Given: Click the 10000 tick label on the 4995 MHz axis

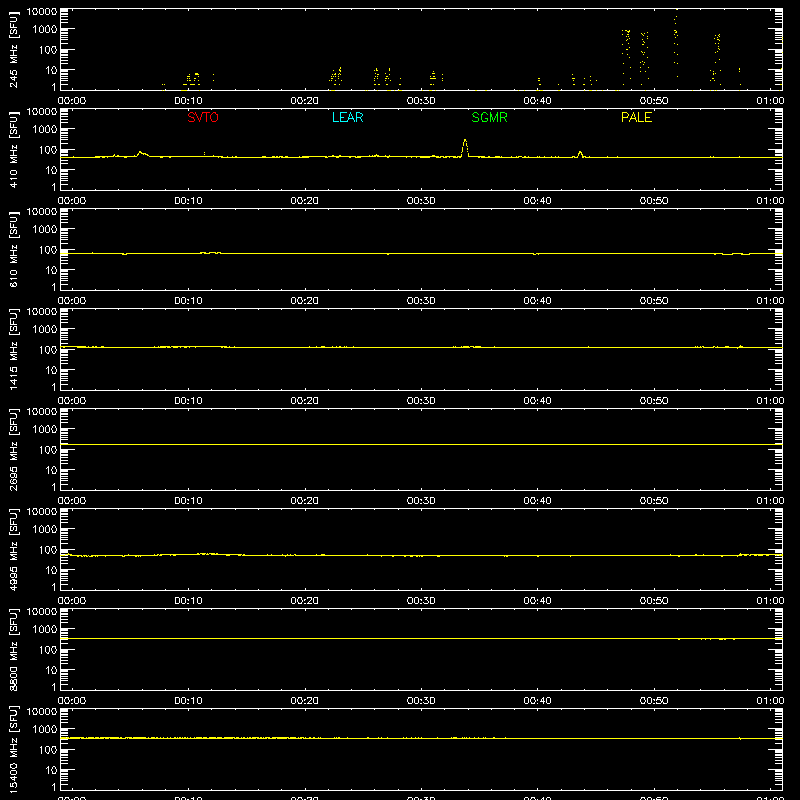Looking at the screenshot, I should click(42, 512).
